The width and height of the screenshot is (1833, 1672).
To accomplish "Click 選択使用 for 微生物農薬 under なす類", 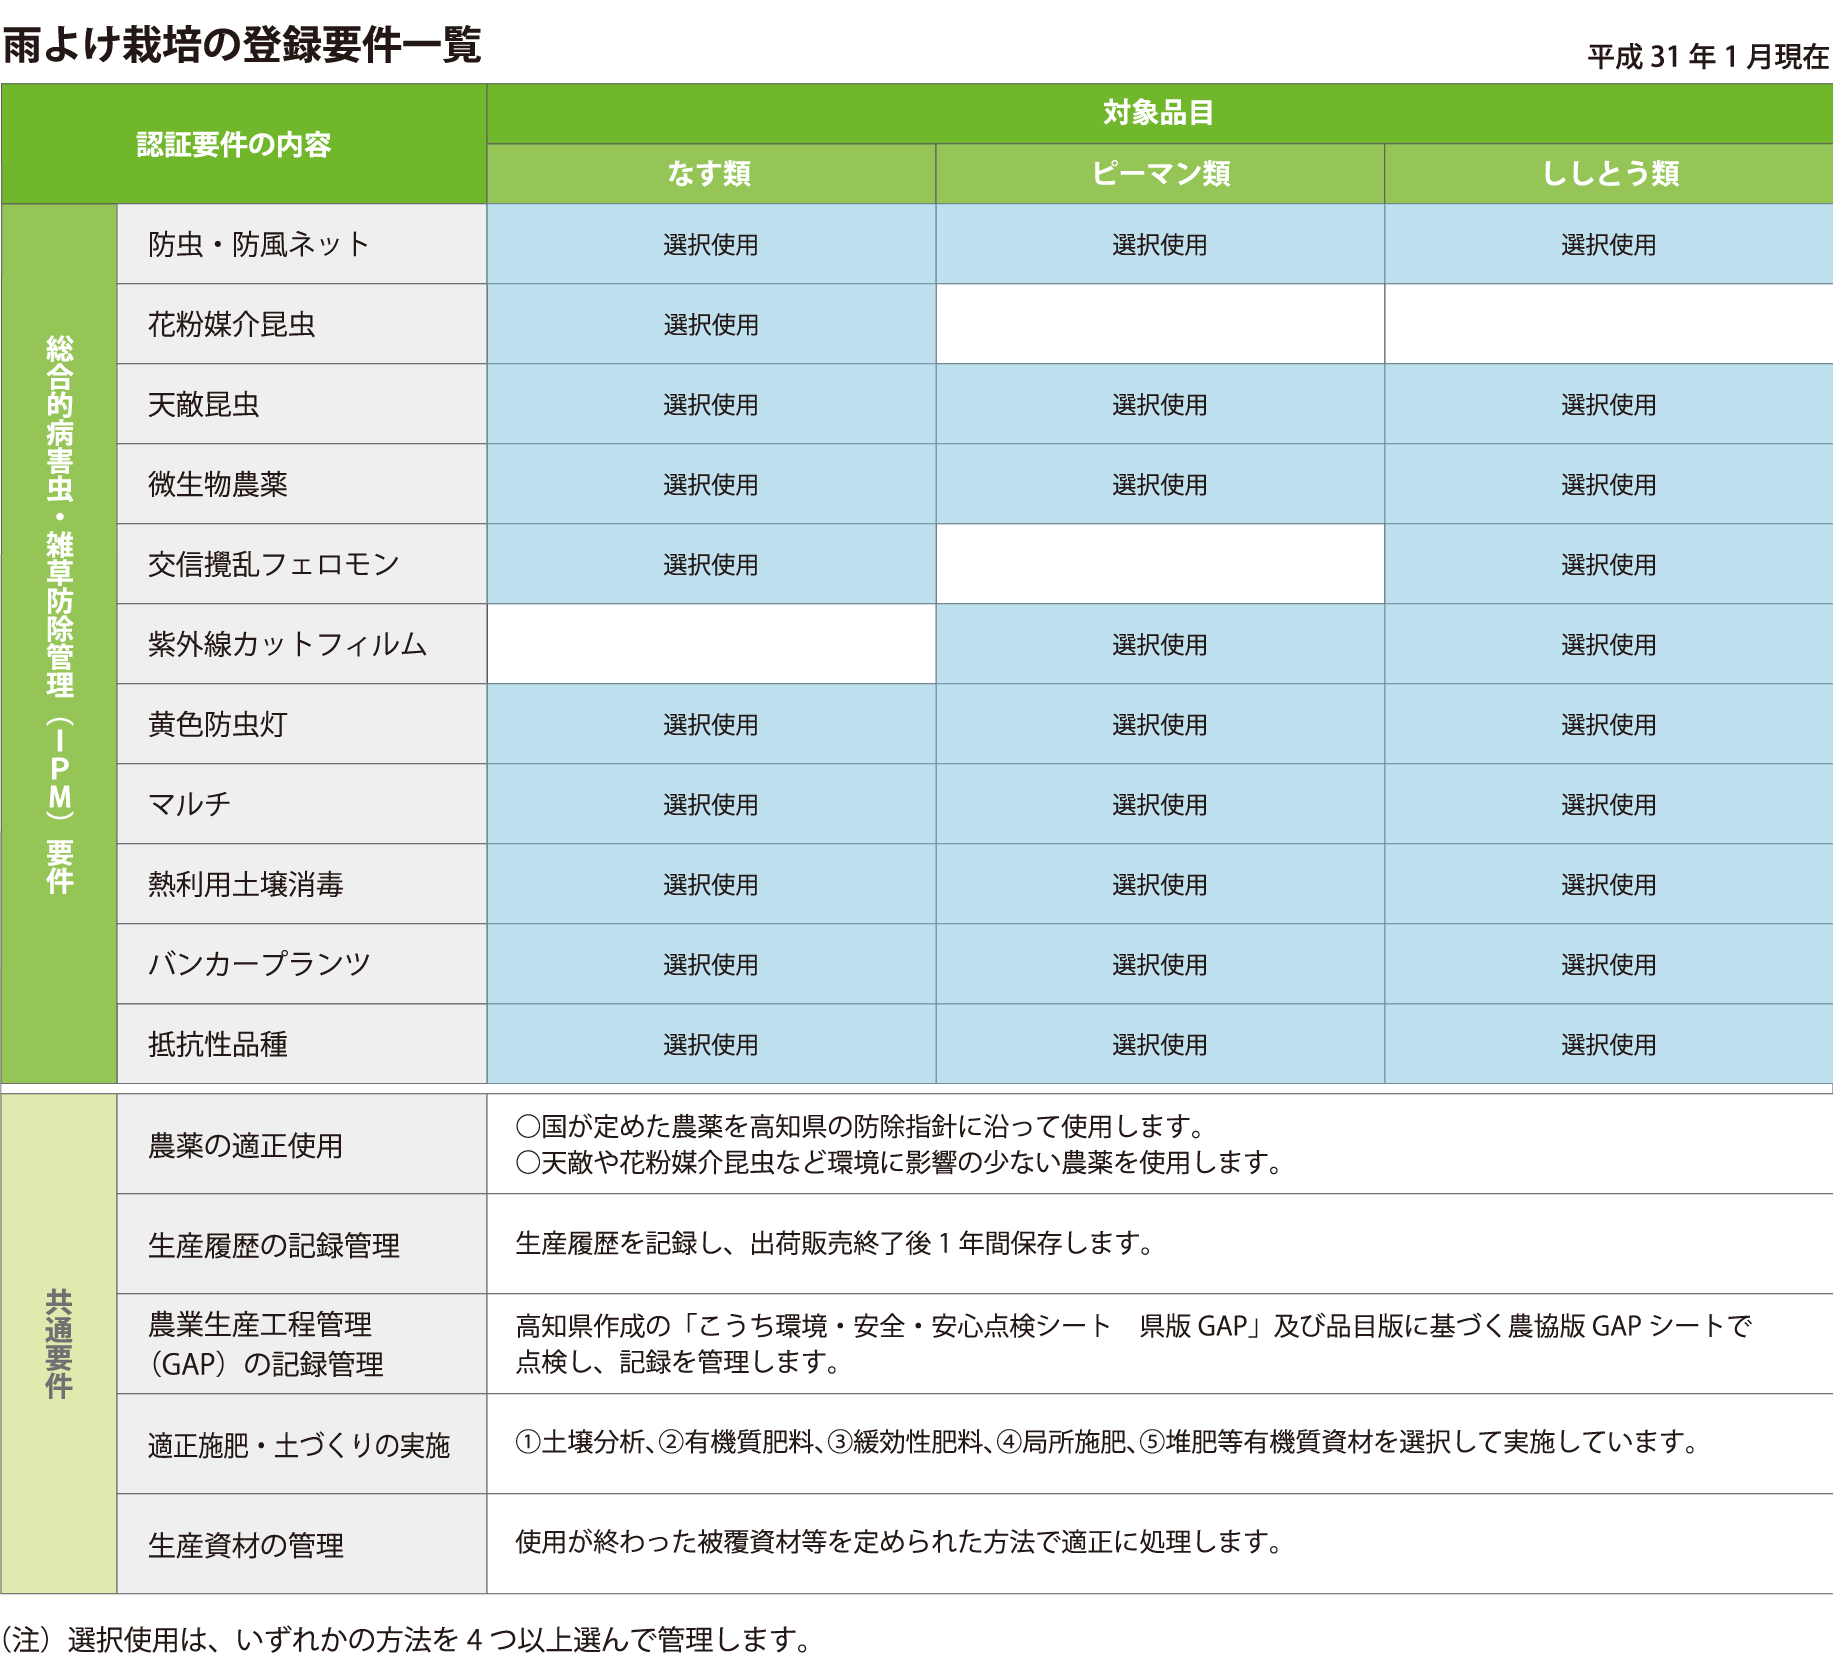I will (x=711, y=485).
